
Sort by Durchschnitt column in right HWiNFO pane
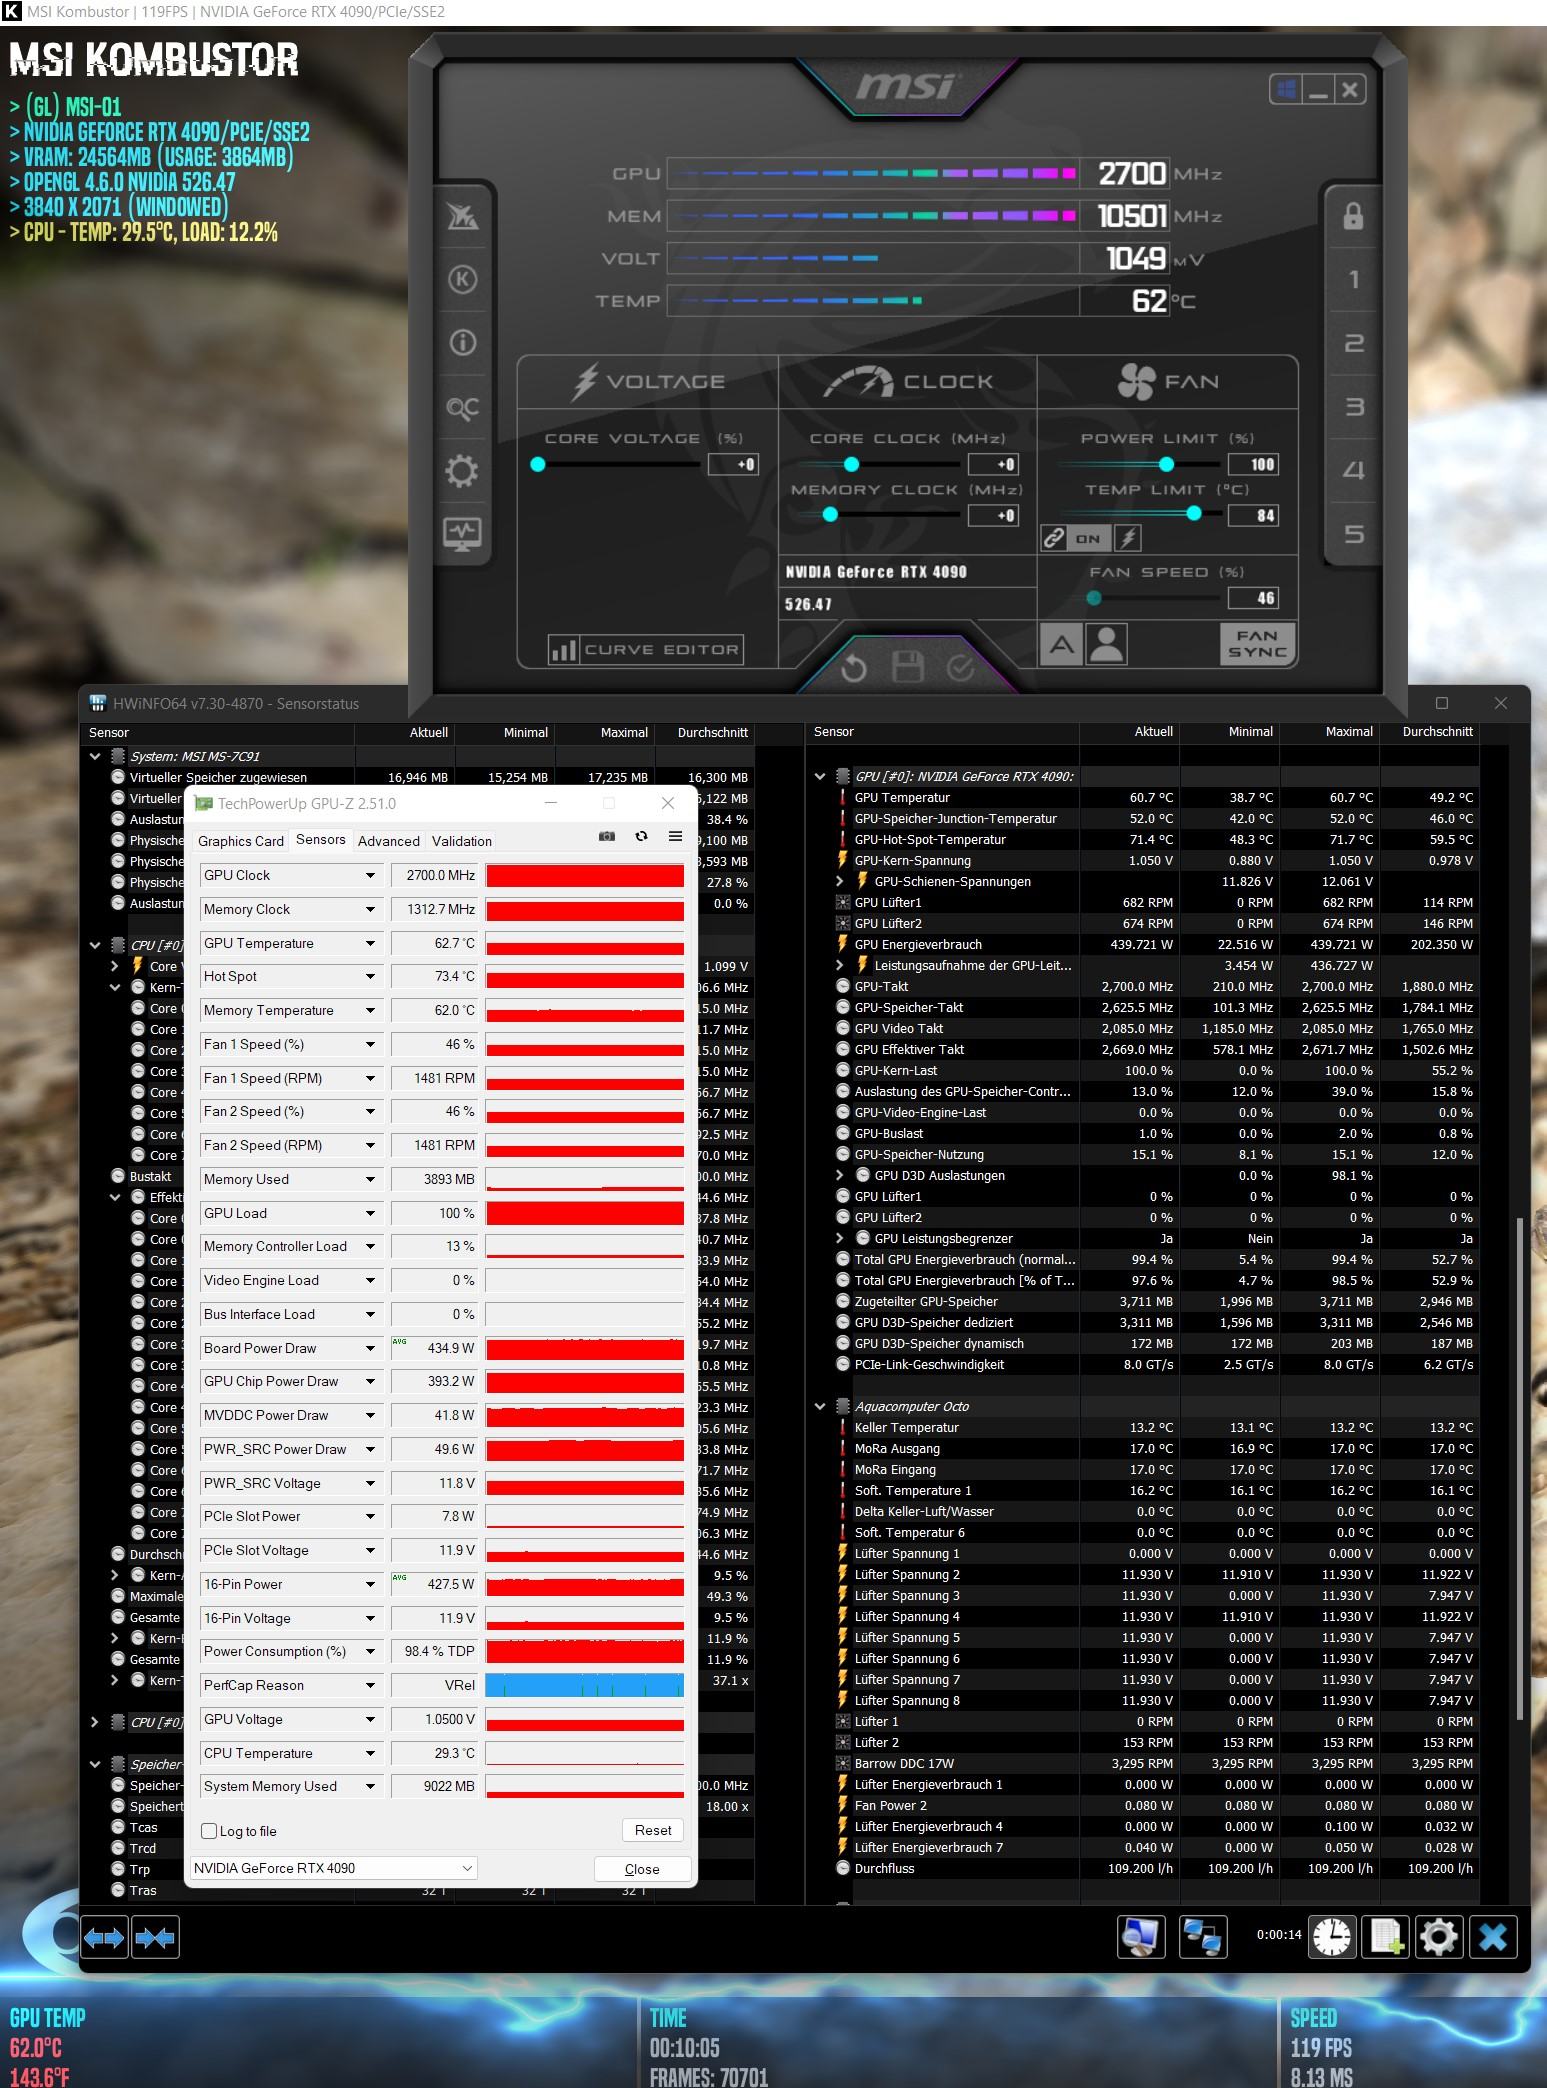1428,731
